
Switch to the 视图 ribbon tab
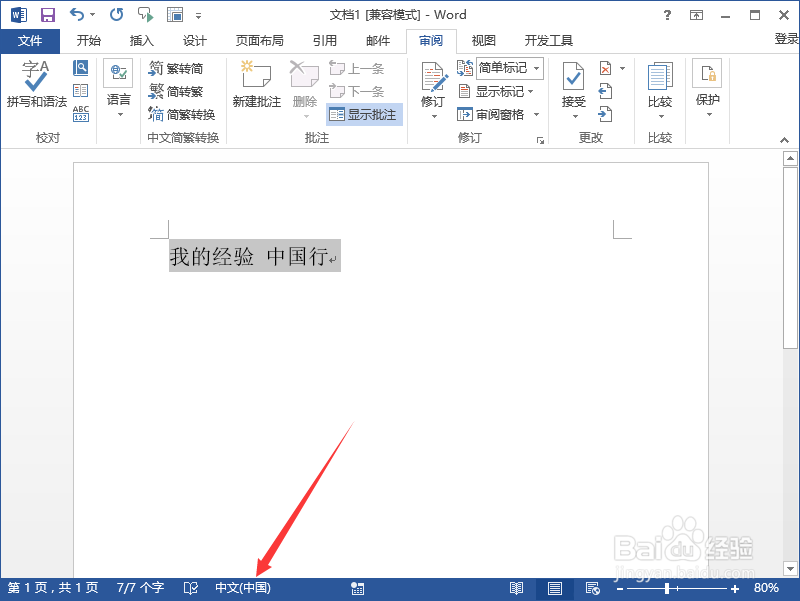click(483, 41)
